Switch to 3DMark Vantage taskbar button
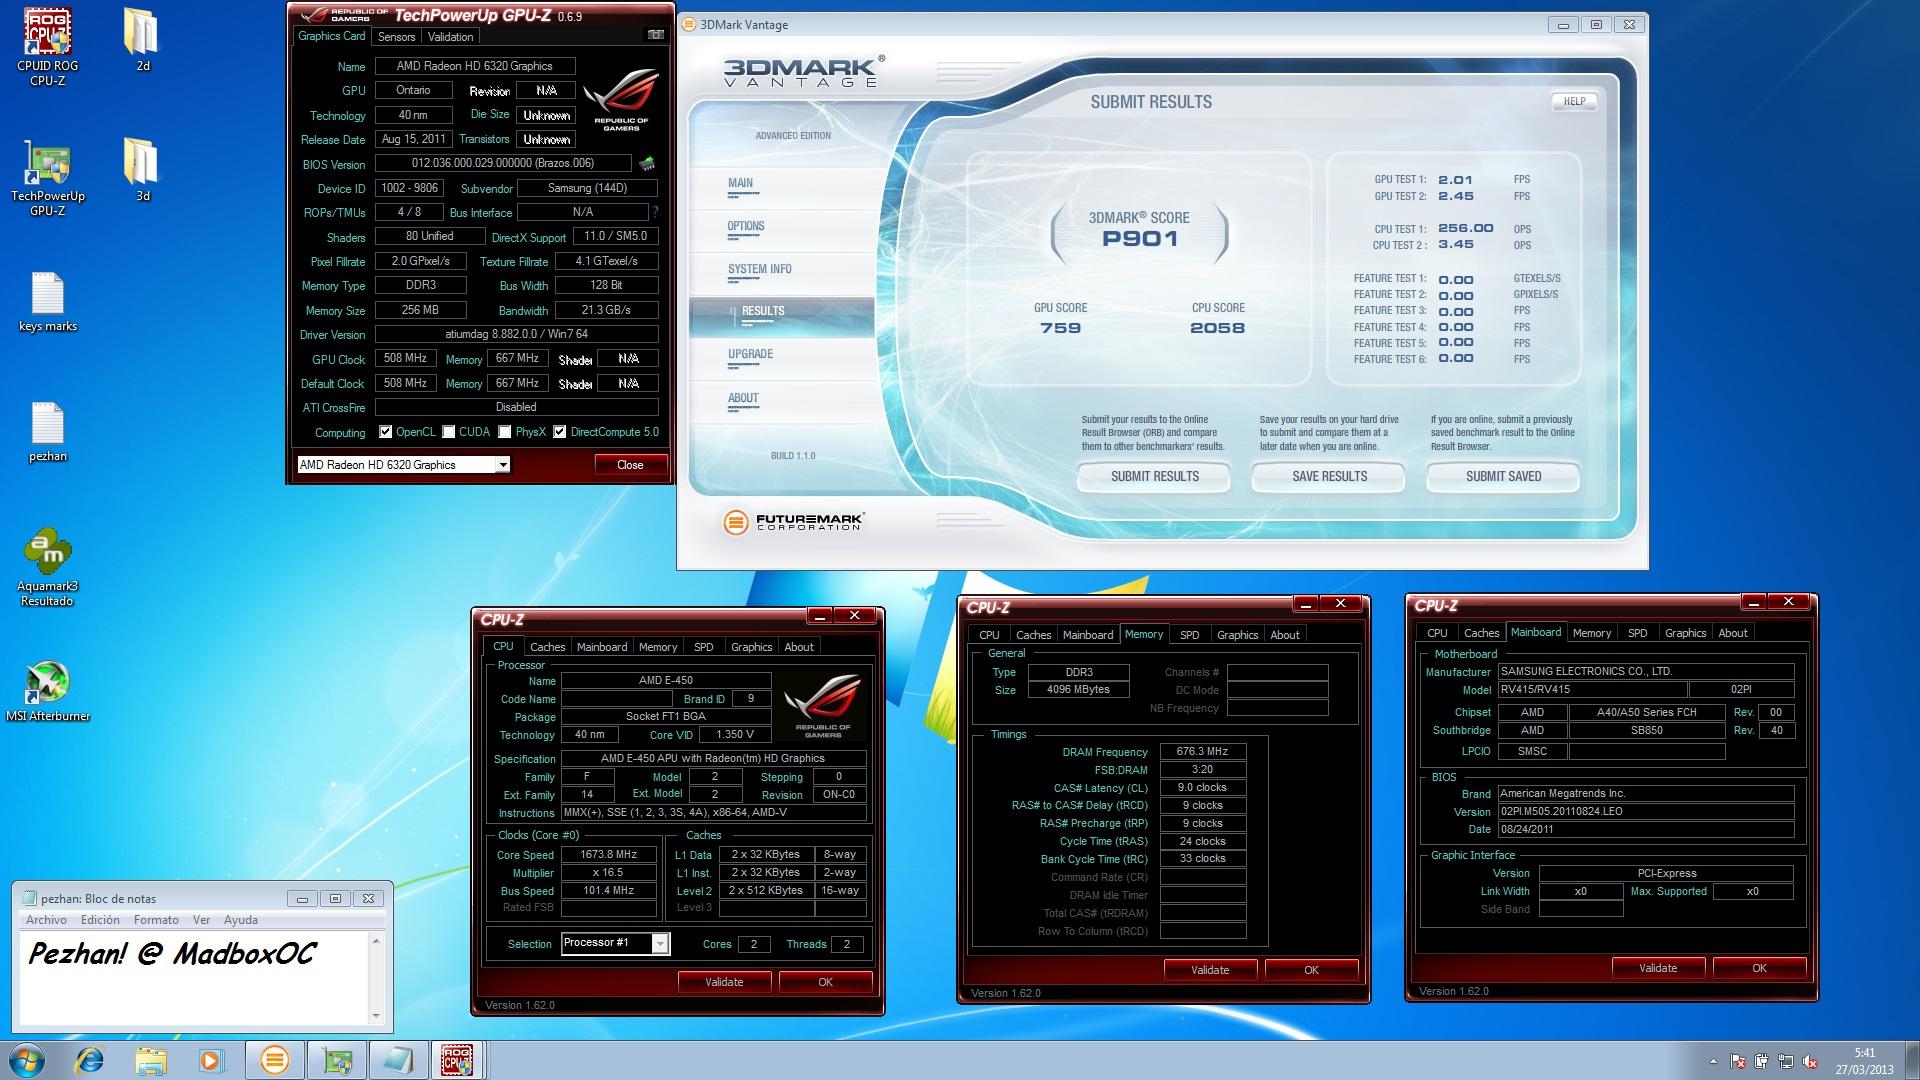This screenshot has width=1920, height=1080. click(274, 1060)
